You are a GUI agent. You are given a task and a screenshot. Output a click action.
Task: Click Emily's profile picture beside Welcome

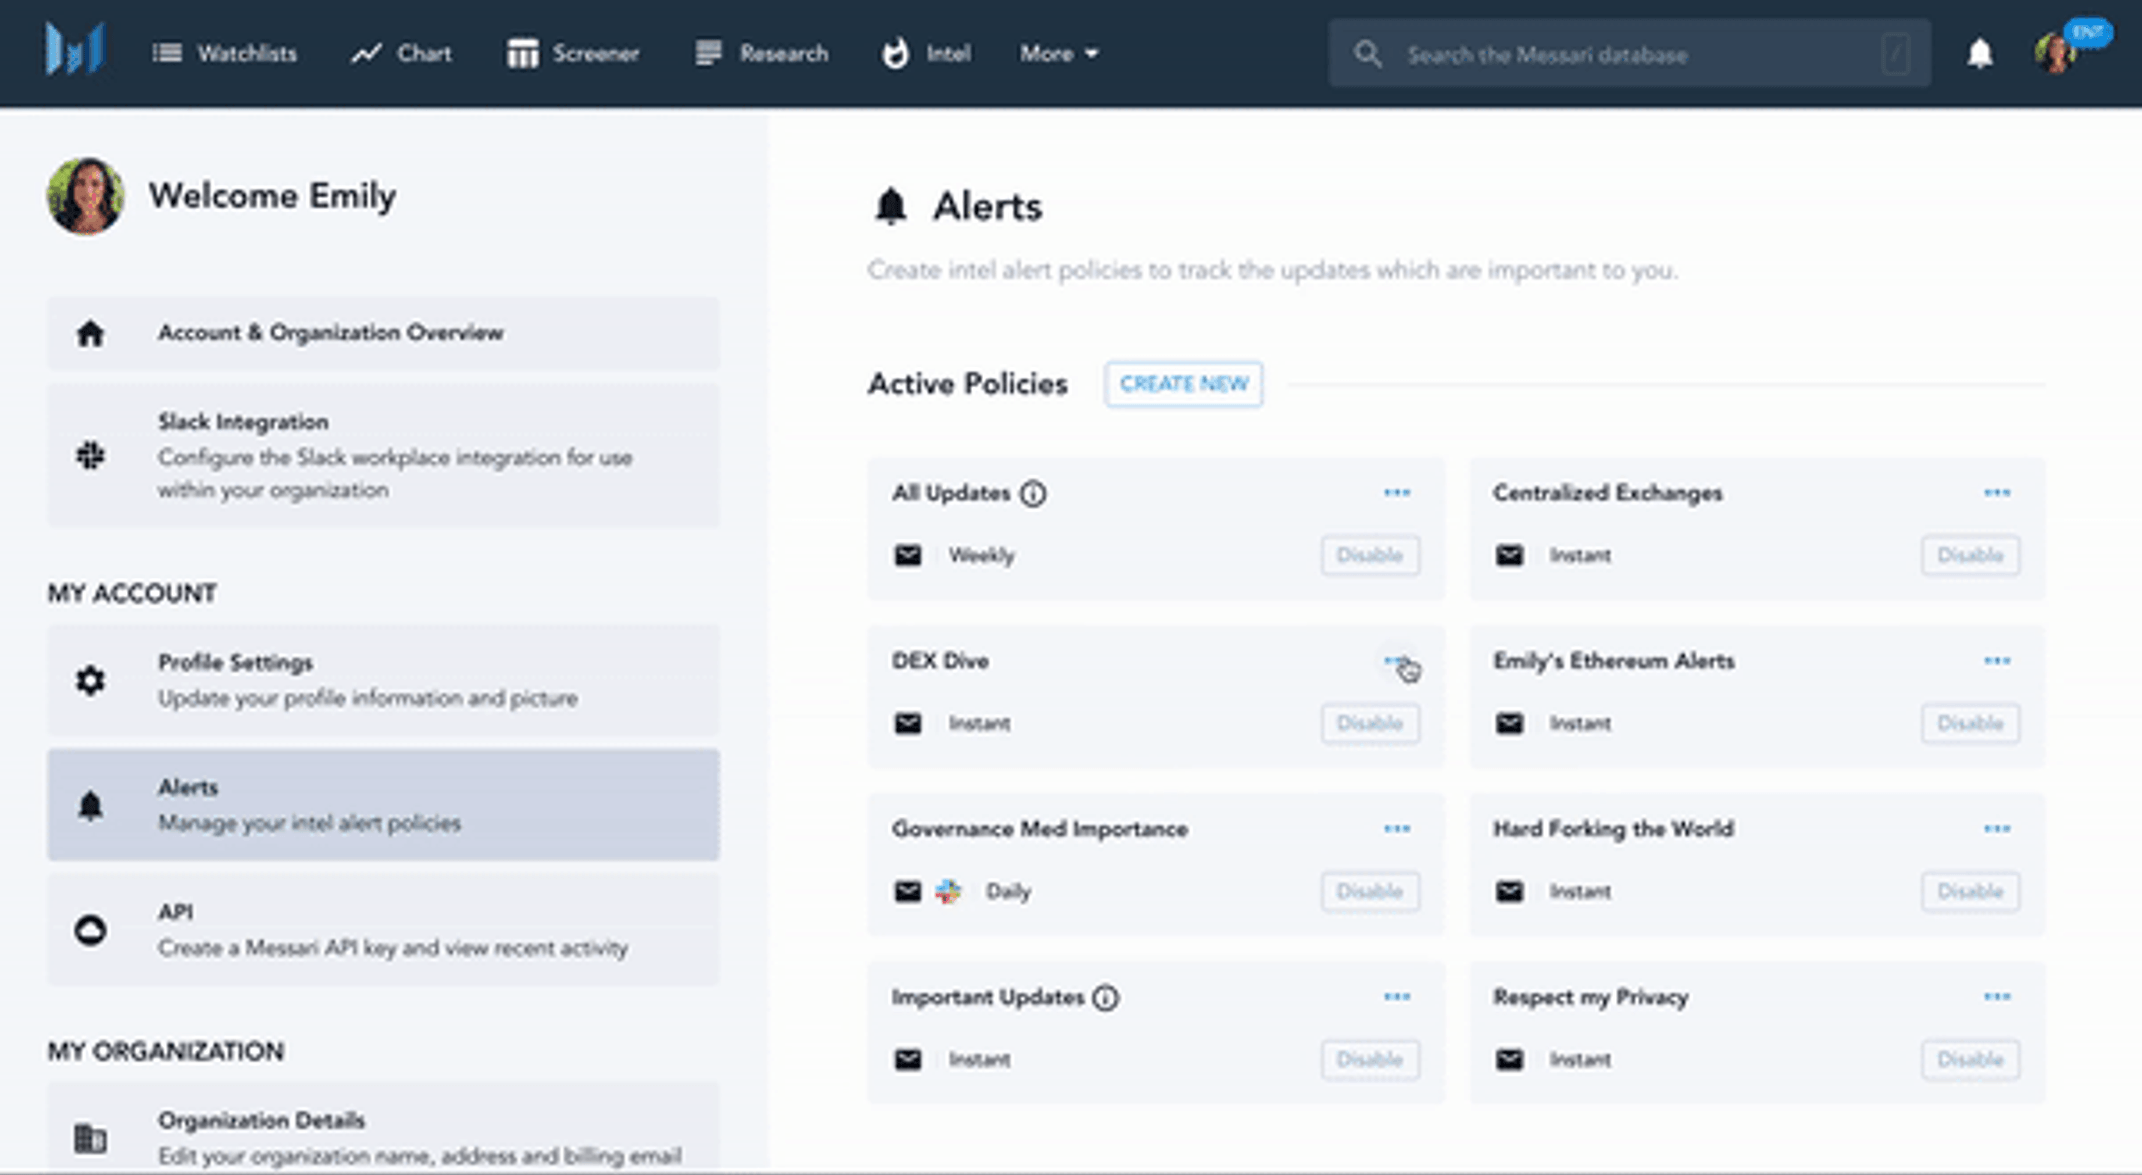(85, 196)
